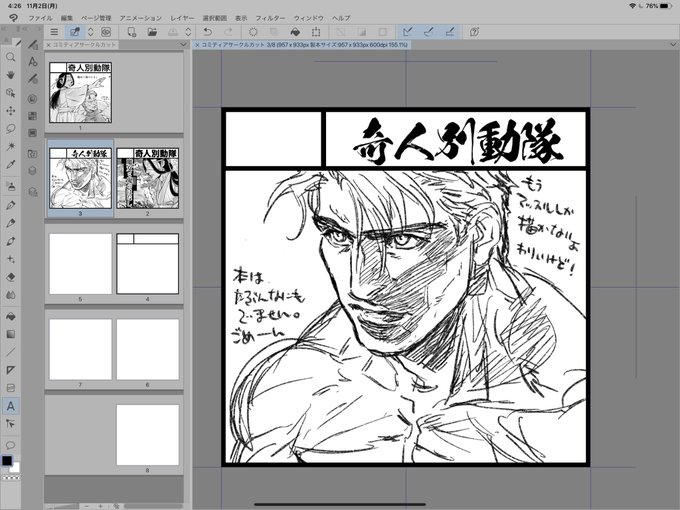Select the Blend tool
This screenshot has height=510, width=680.
(10, 294)
